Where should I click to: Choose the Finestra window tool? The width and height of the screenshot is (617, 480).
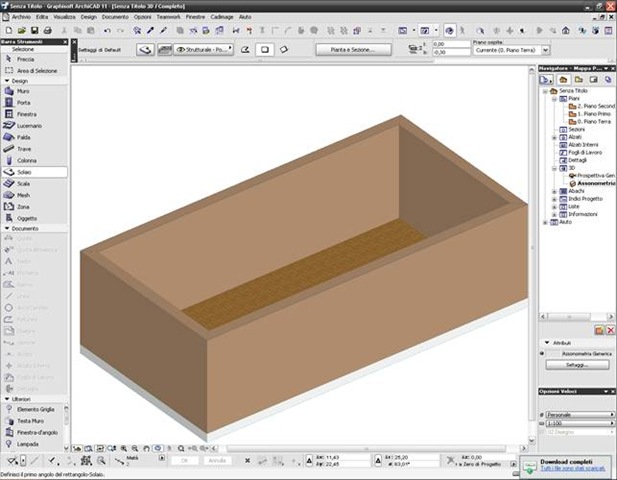(26, 114)
